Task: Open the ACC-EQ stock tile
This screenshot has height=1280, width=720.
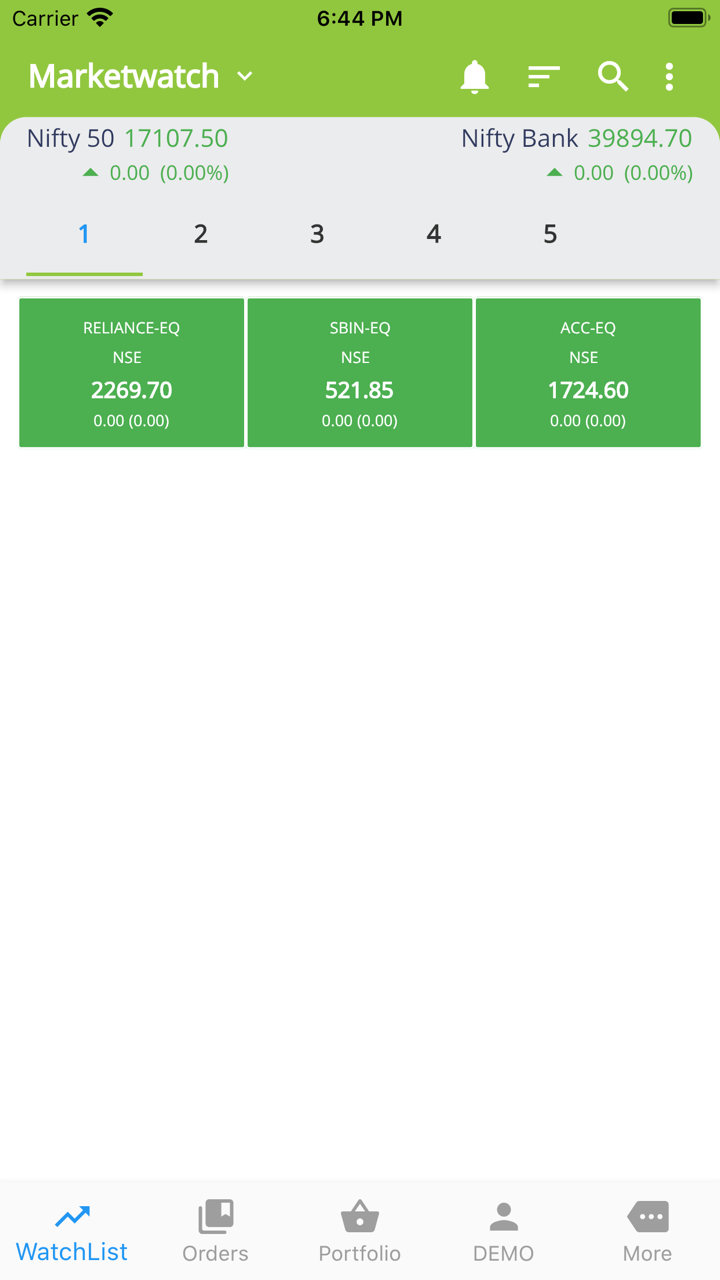Action: (x=588, y=373)
